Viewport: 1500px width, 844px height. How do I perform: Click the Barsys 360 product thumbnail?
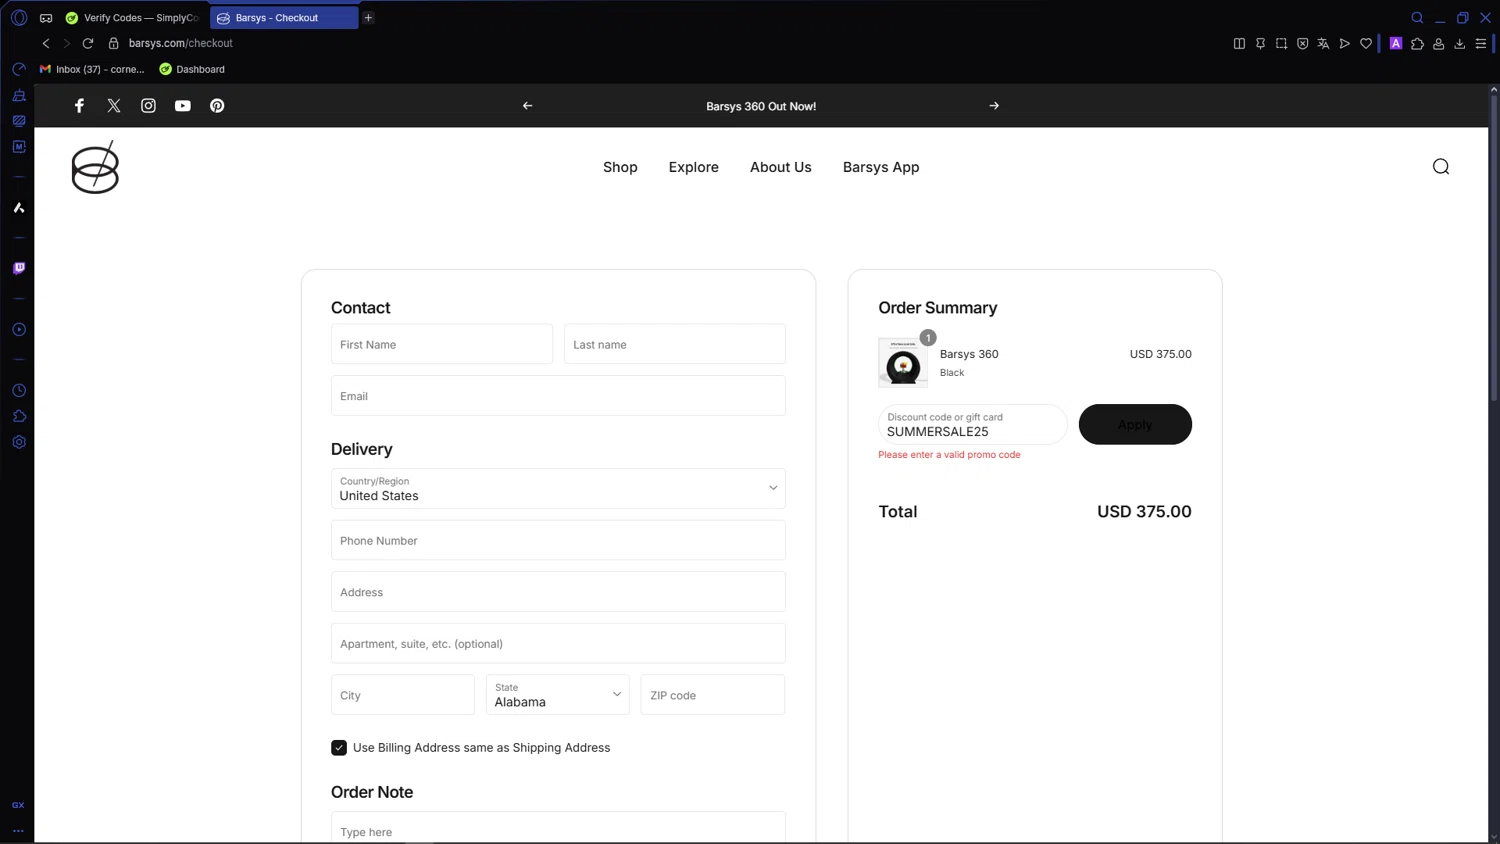point(903,362)
